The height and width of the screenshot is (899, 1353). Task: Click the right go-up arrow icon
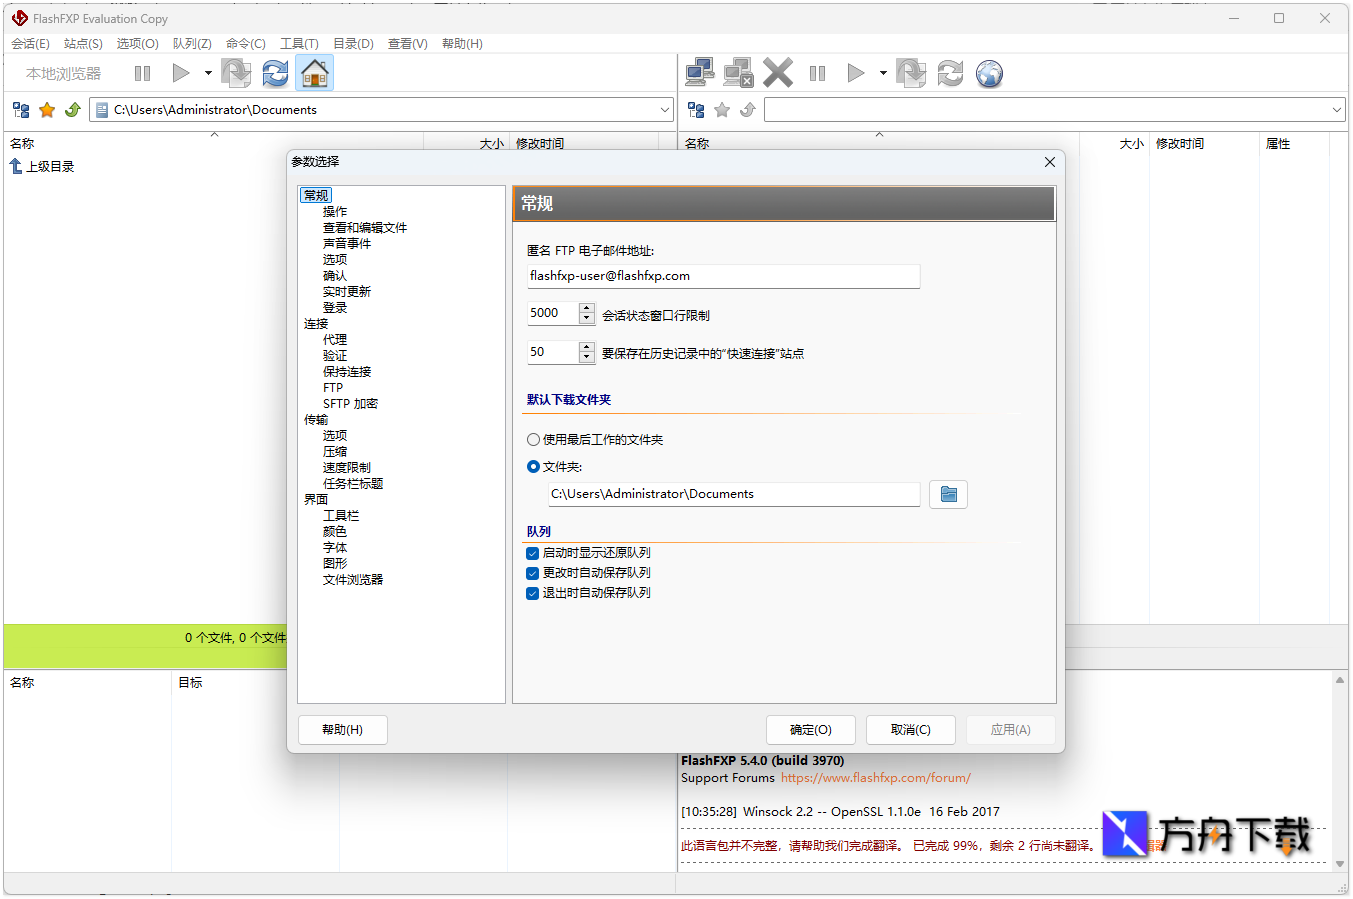pyautogui.click(x=748, y=110)
